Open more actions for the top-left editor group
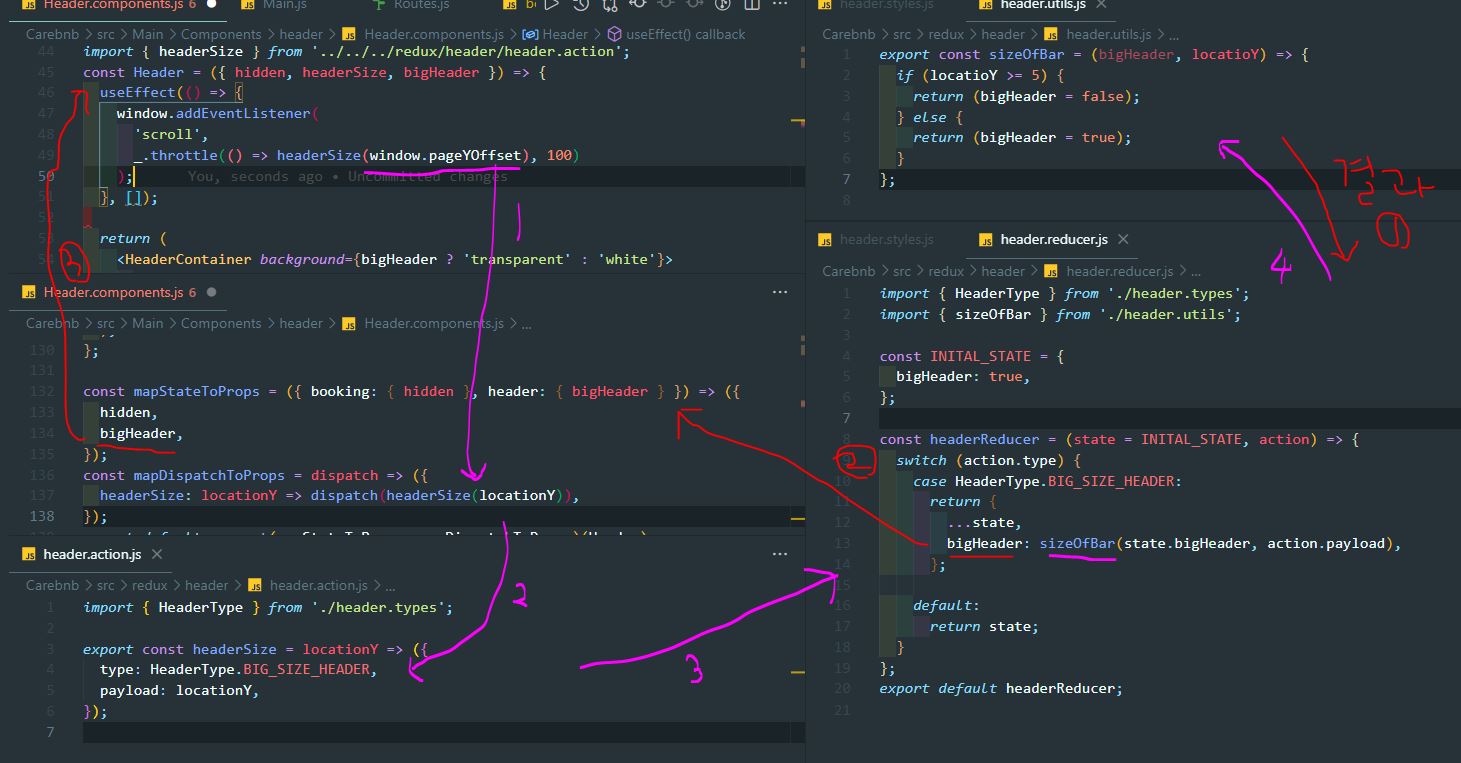Viewport: 1461px width, 763px height. (780, 5)
